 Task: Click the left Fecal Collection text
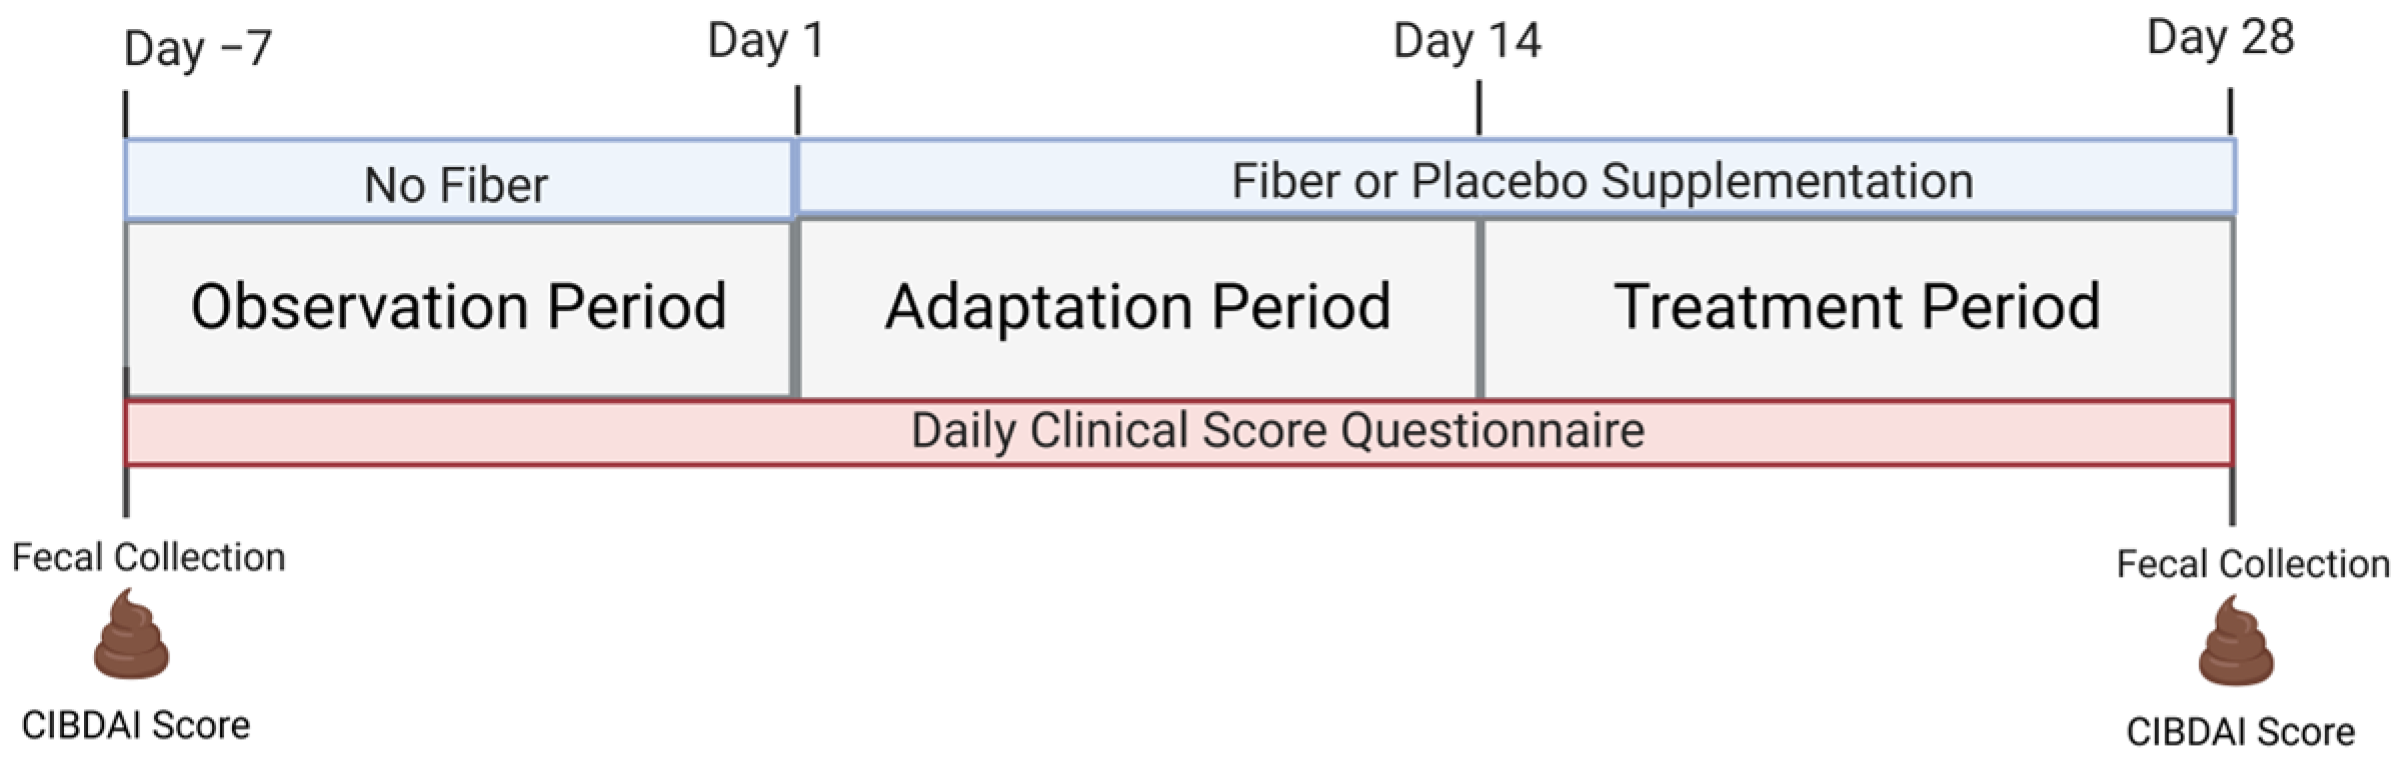(x=149, y=557)
